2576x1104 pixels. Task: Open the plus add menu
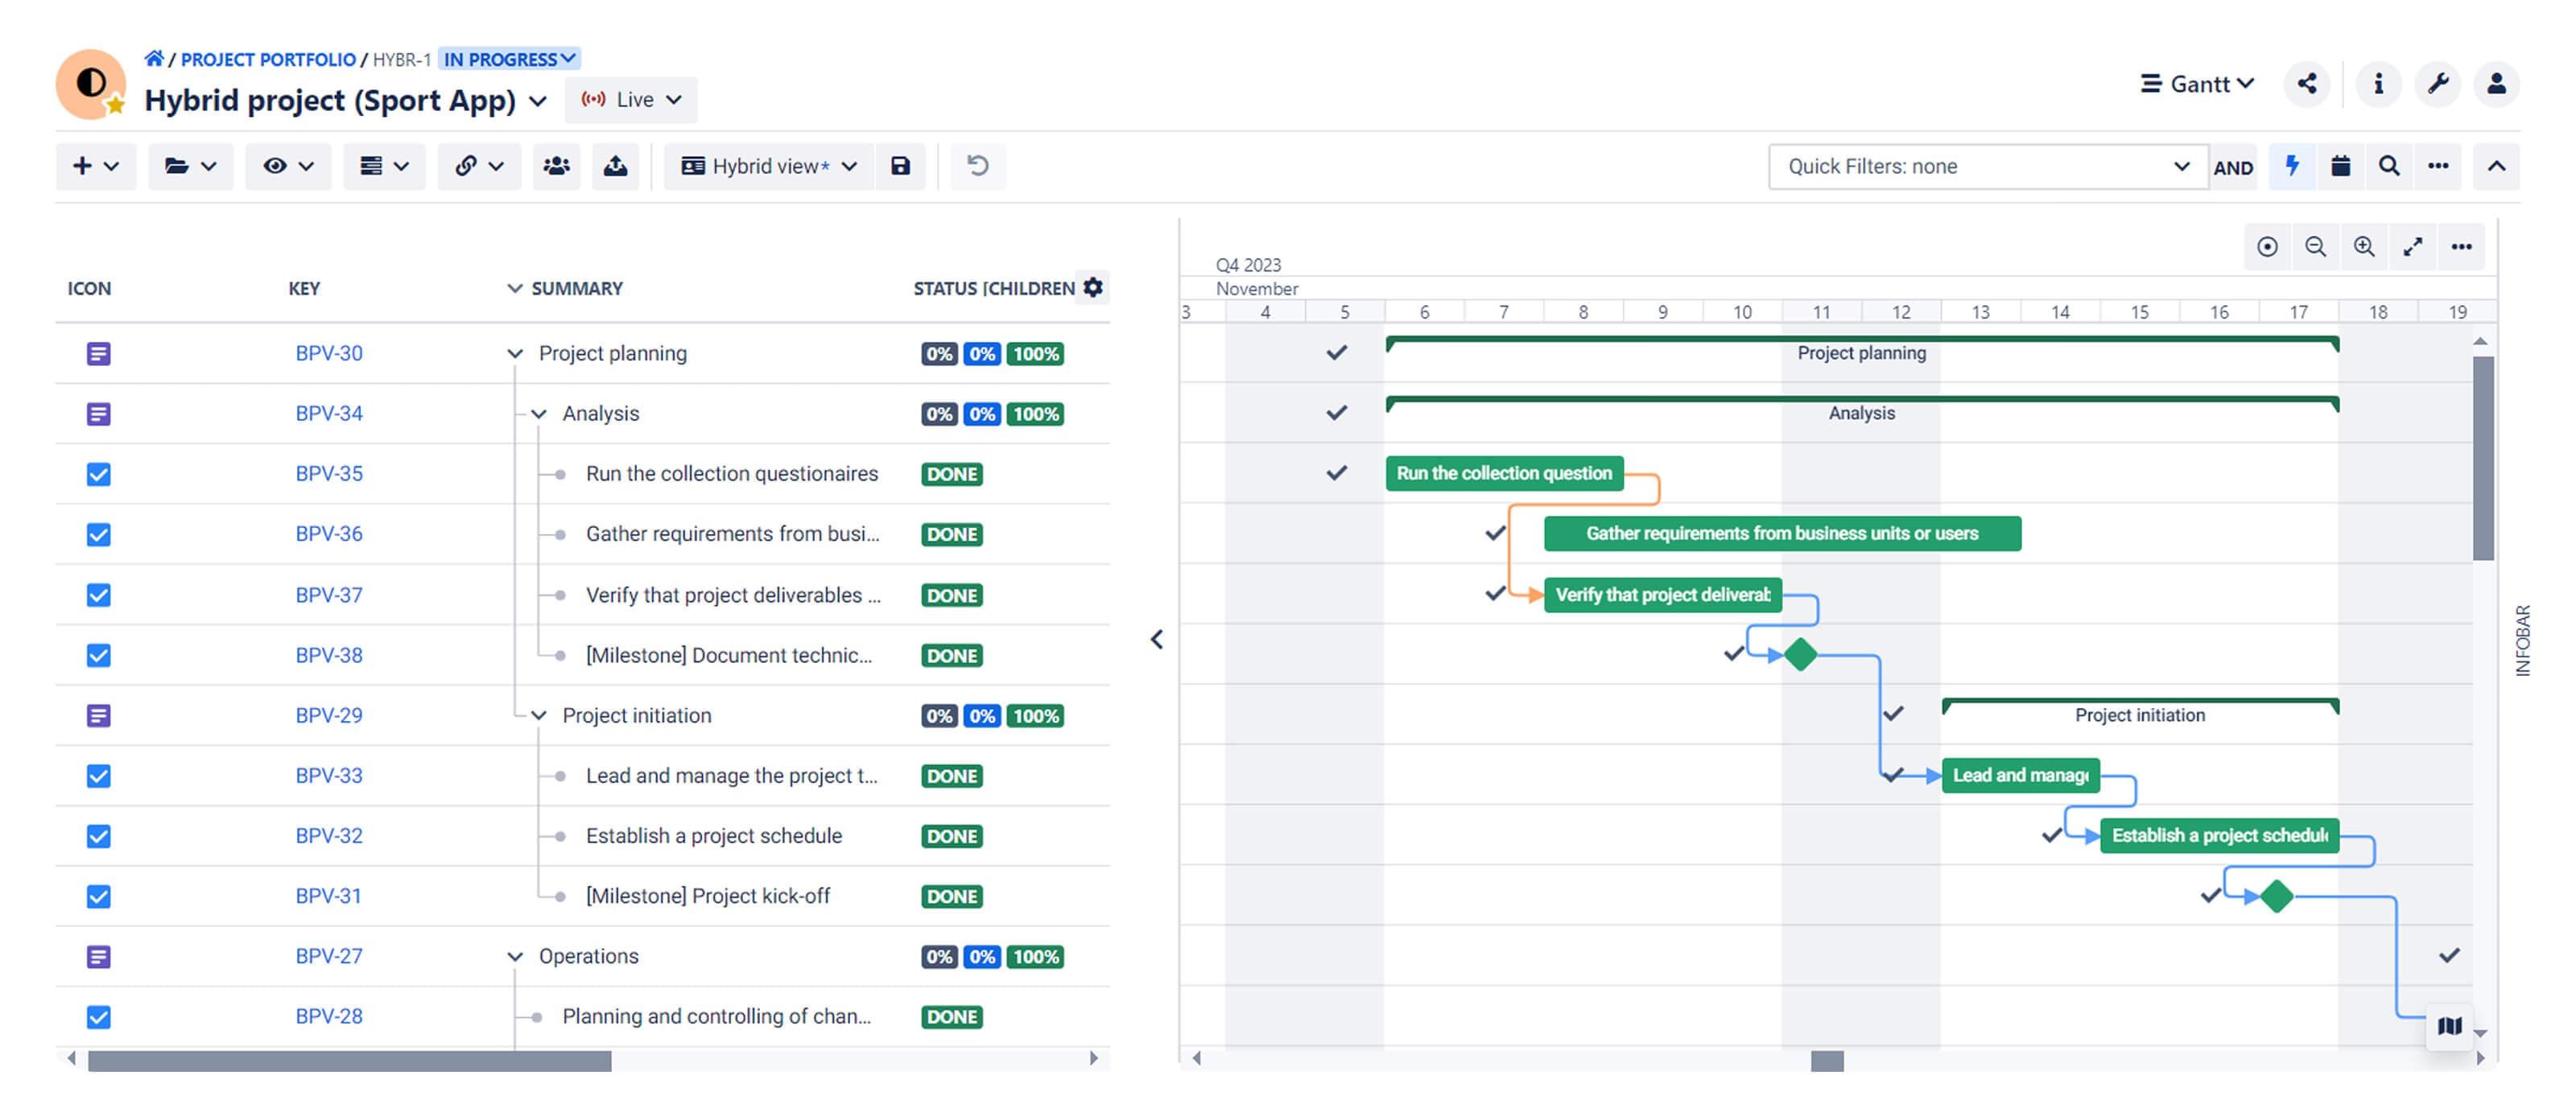point(95,166)
